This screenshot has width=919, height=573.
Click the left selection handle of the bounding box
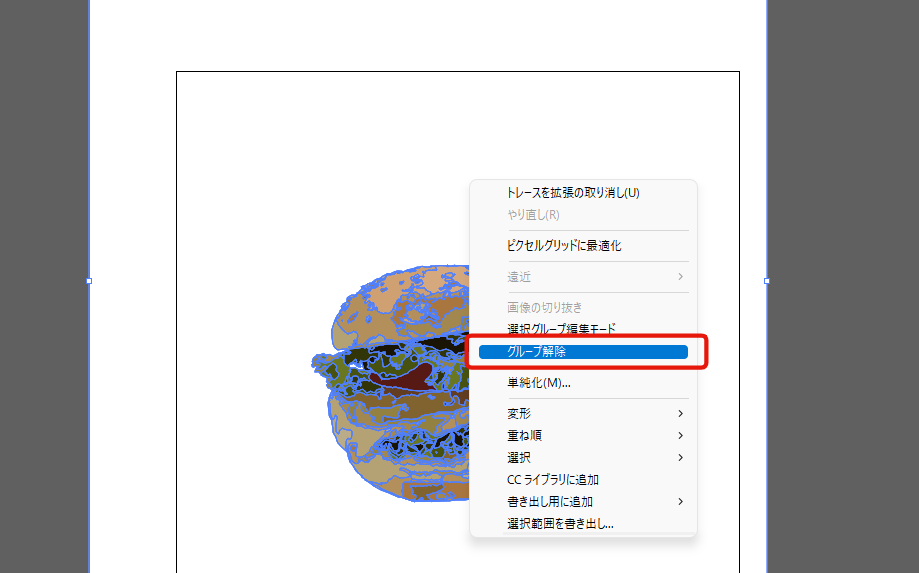coord(89,281)
